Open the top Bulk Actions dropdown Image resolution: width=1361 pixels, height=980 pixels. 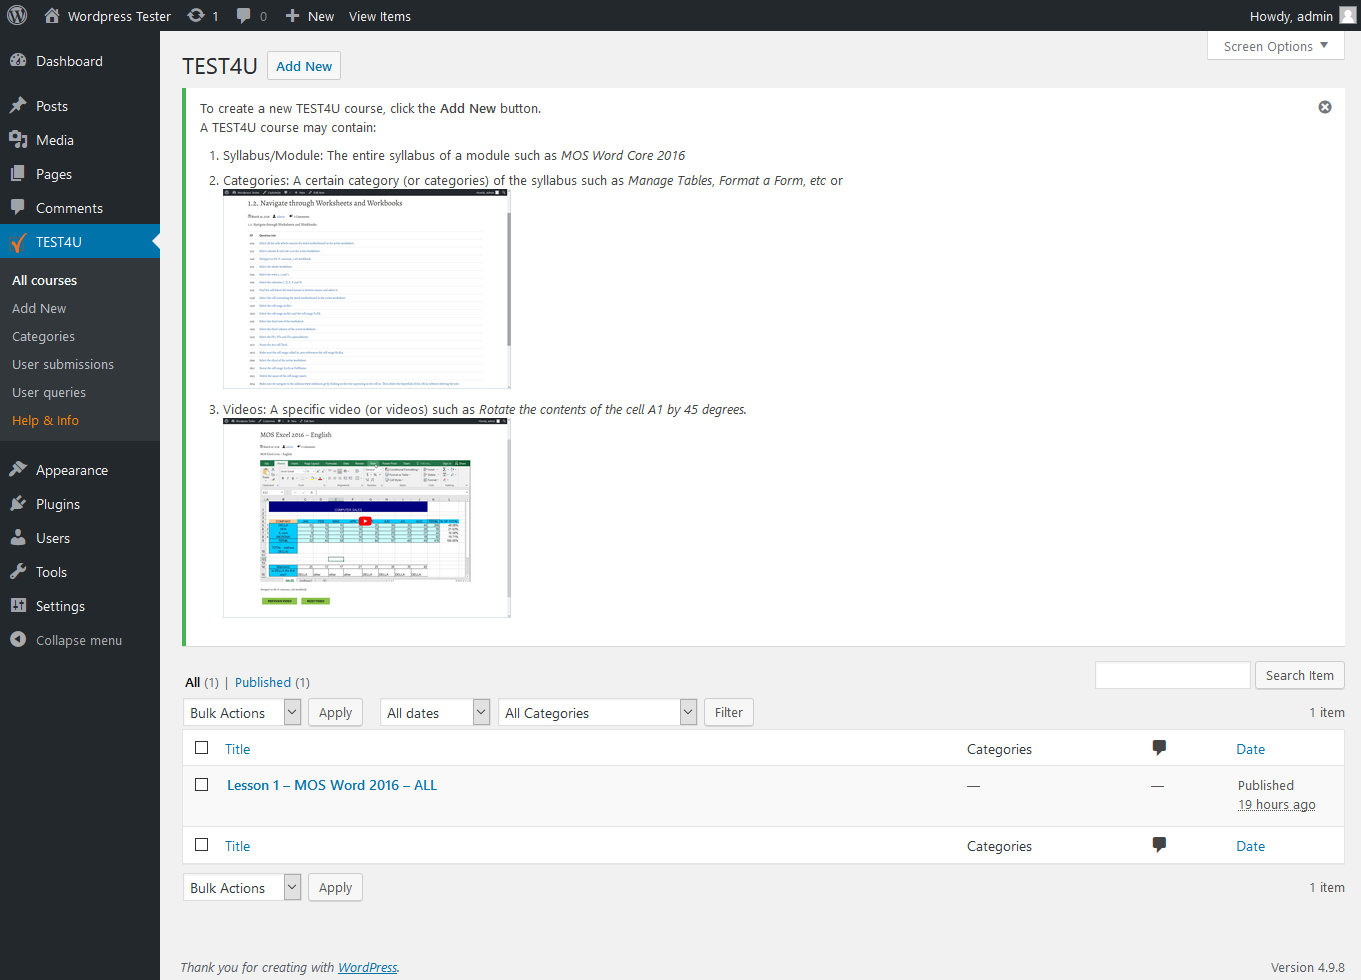click(243, 712)
